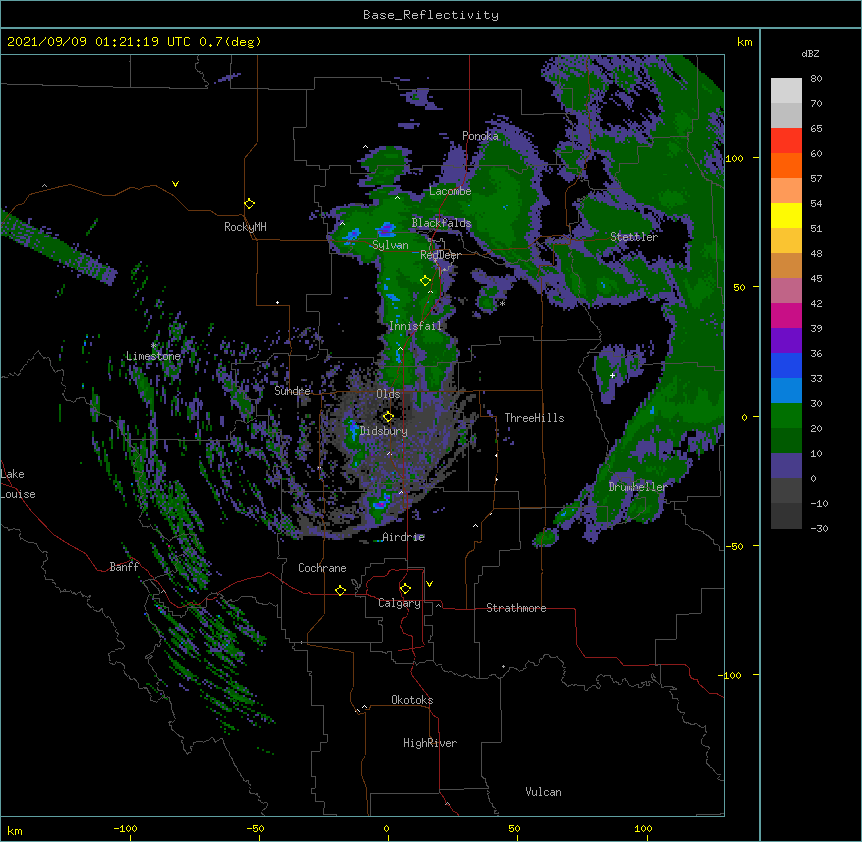Click the -50 tick on right axis

[x=734, y=546]
